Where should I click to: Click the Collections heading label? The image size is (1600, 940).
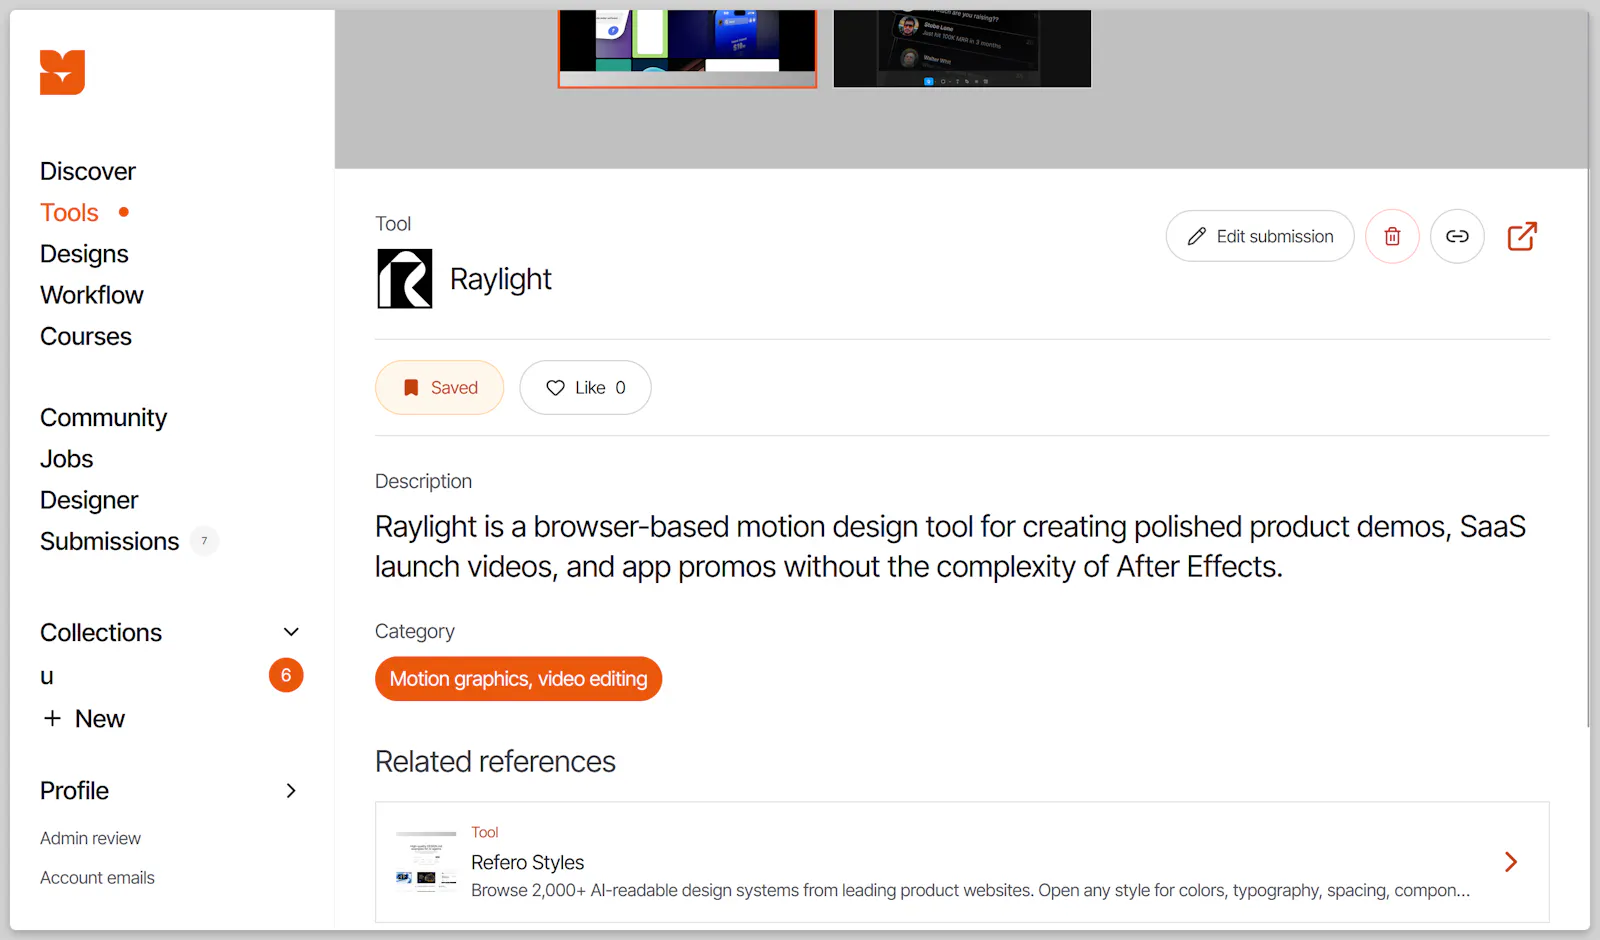click(101, 632)
